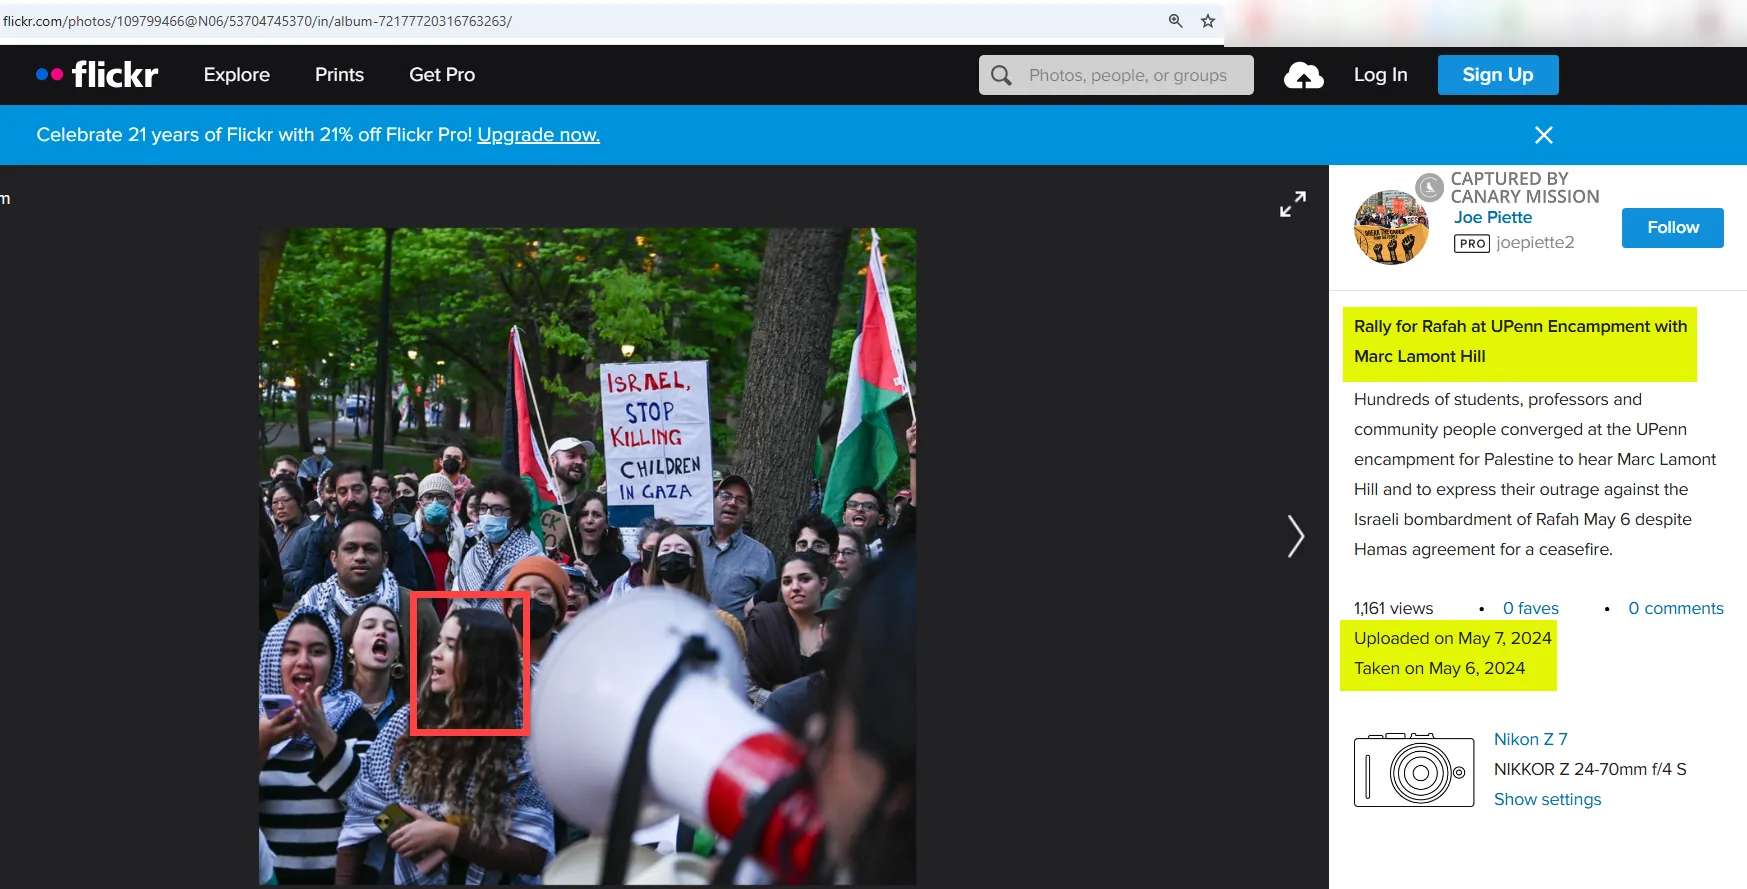Close the Flickr Pro promotion banner
Screen dimensions: 1747x889
[x=1543, y=135]
